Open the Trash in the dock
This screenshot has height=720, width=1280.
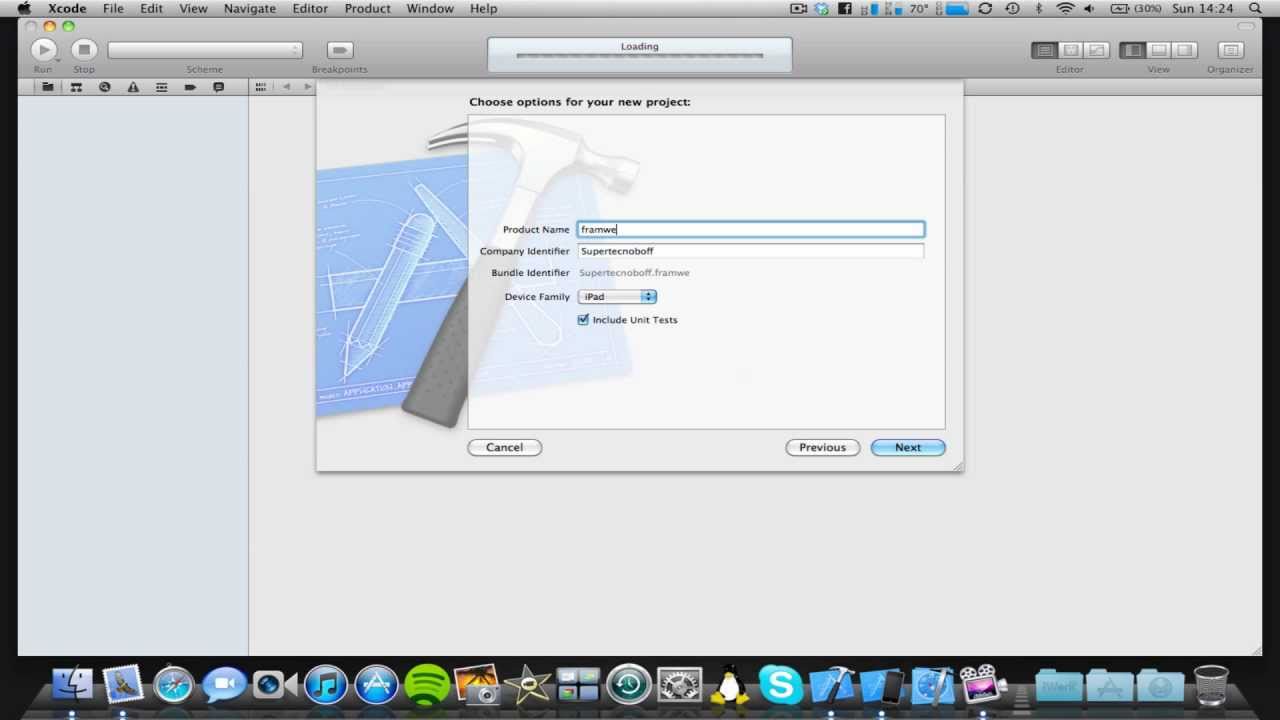(1211, 685)
